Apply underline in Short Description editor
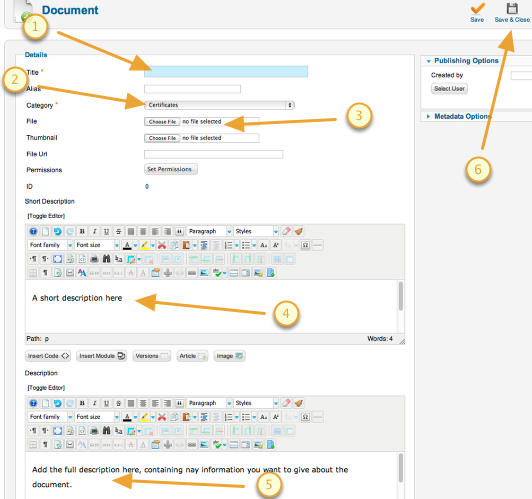This screenshot has width=532, height=499. pos(107,231)
